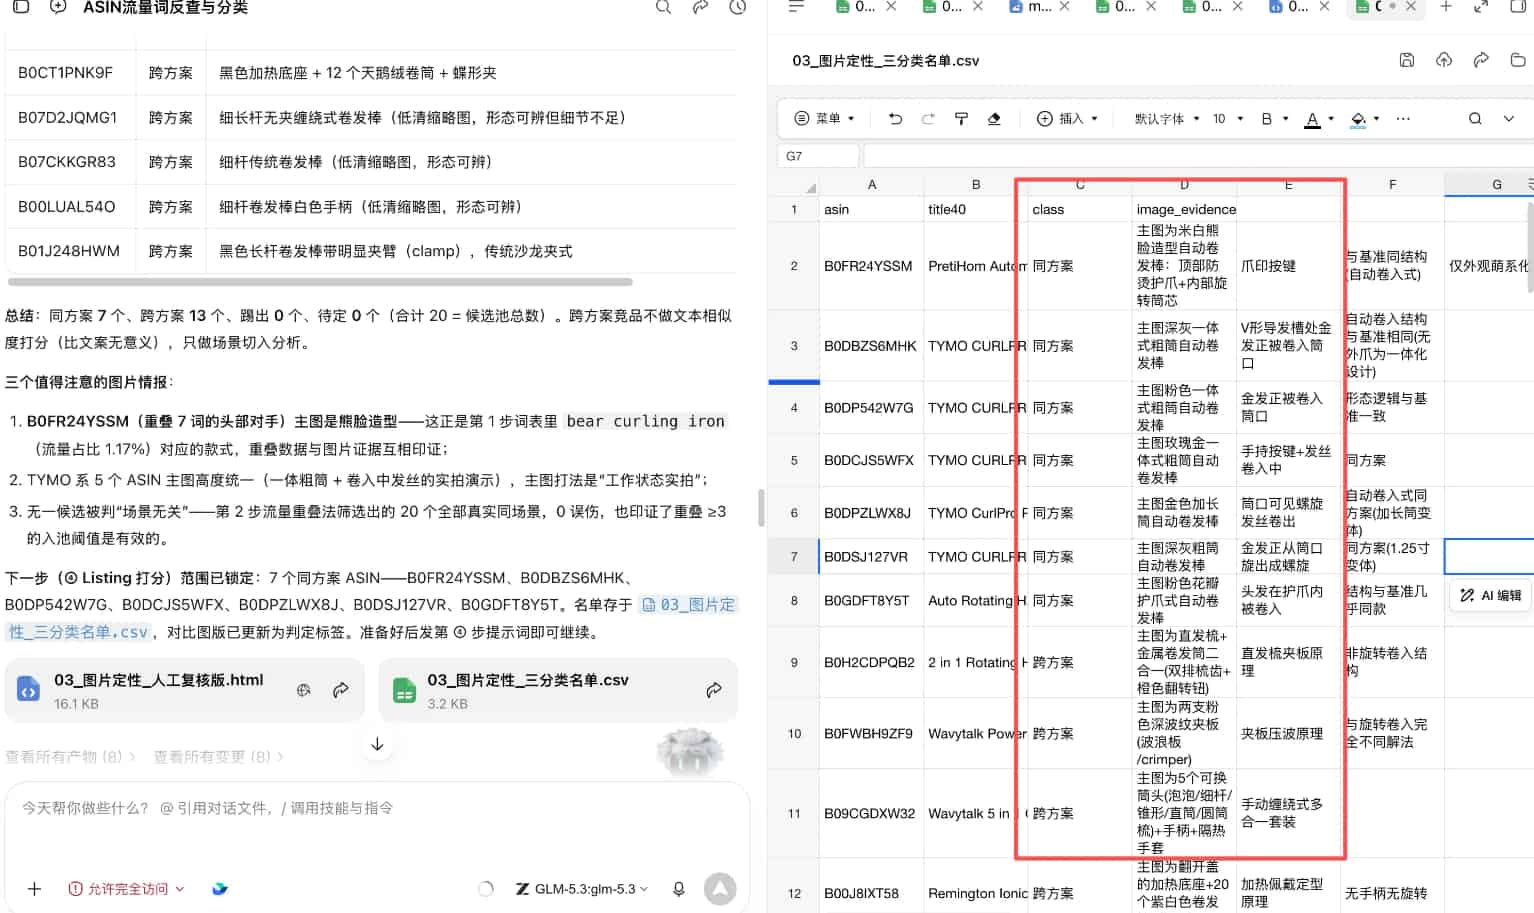
Task: Upload spreadsheet to cloud
Action: point(1444,60)
